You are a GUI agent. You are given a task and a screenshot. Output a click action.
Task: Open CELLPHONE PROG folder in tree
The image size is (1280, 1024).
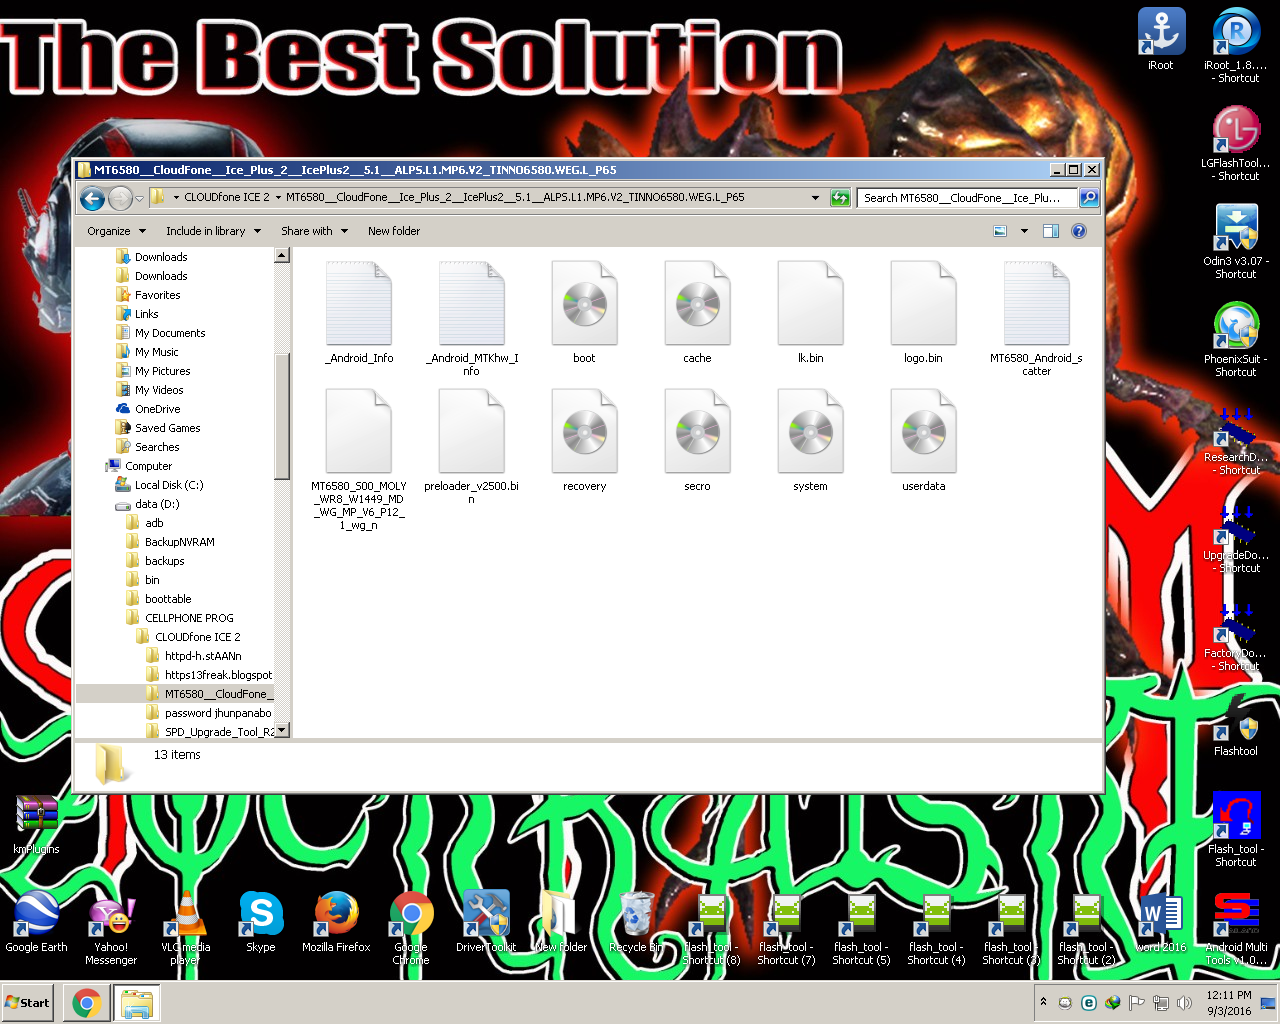point(189,618)
